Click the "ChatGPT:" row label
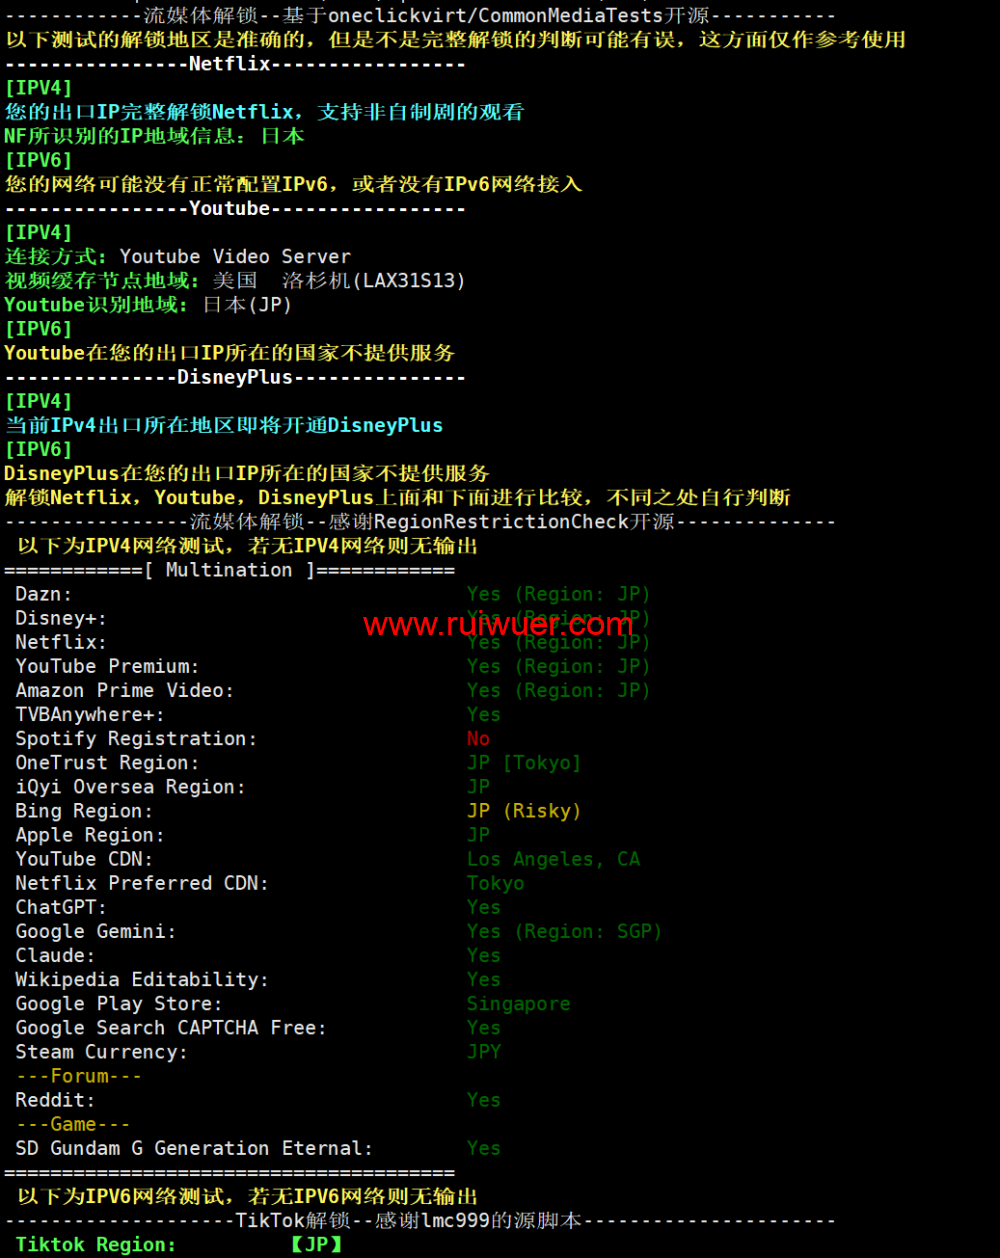The height and width of the screenshot is (1258, 1000). click(61, 907)
